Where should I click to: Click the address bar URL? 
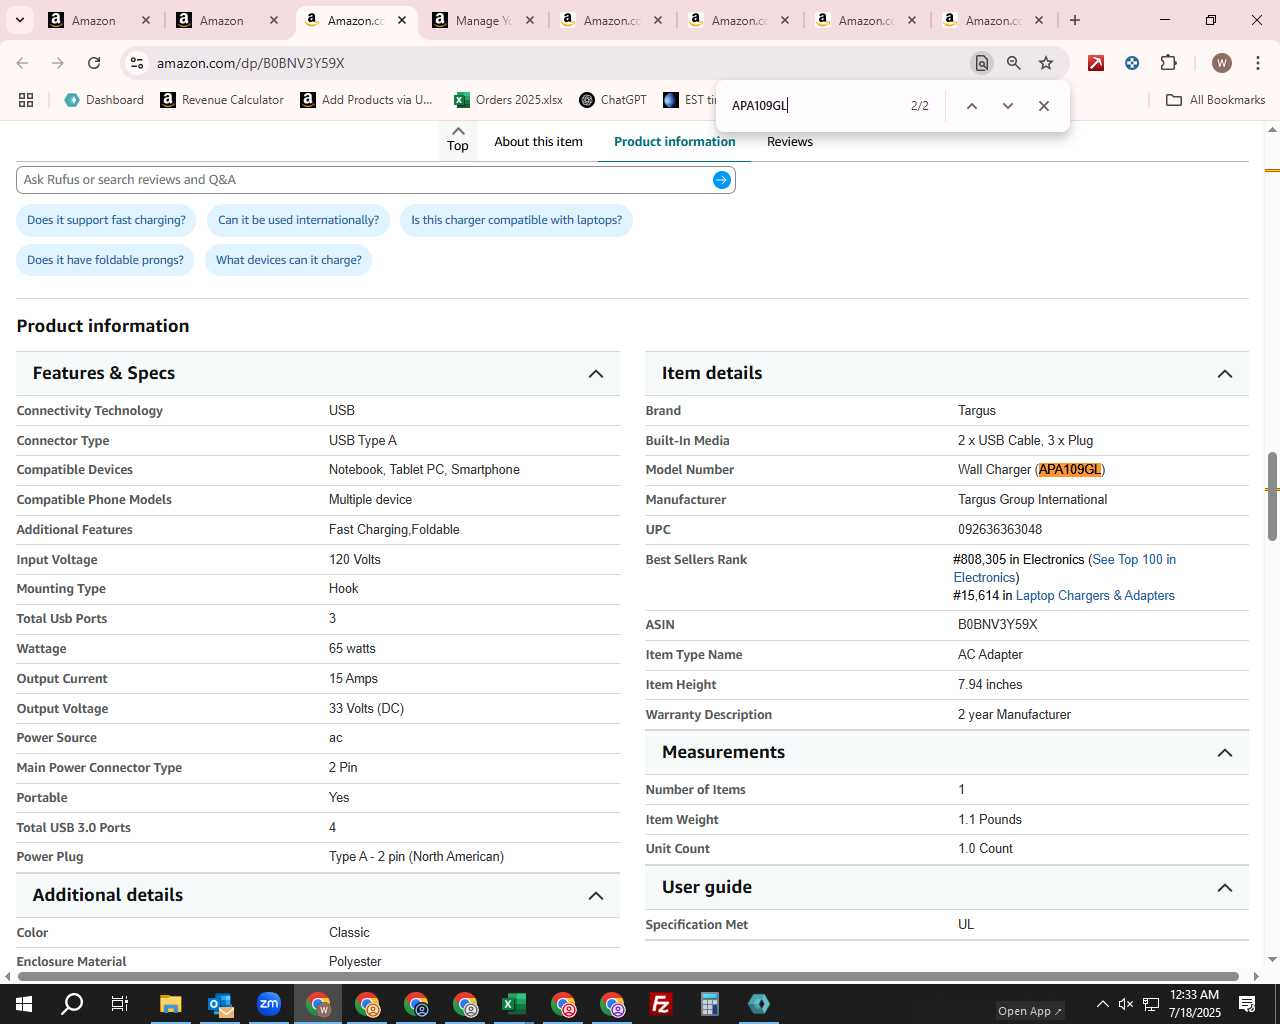pyautogui.click(x=250, y=63)
